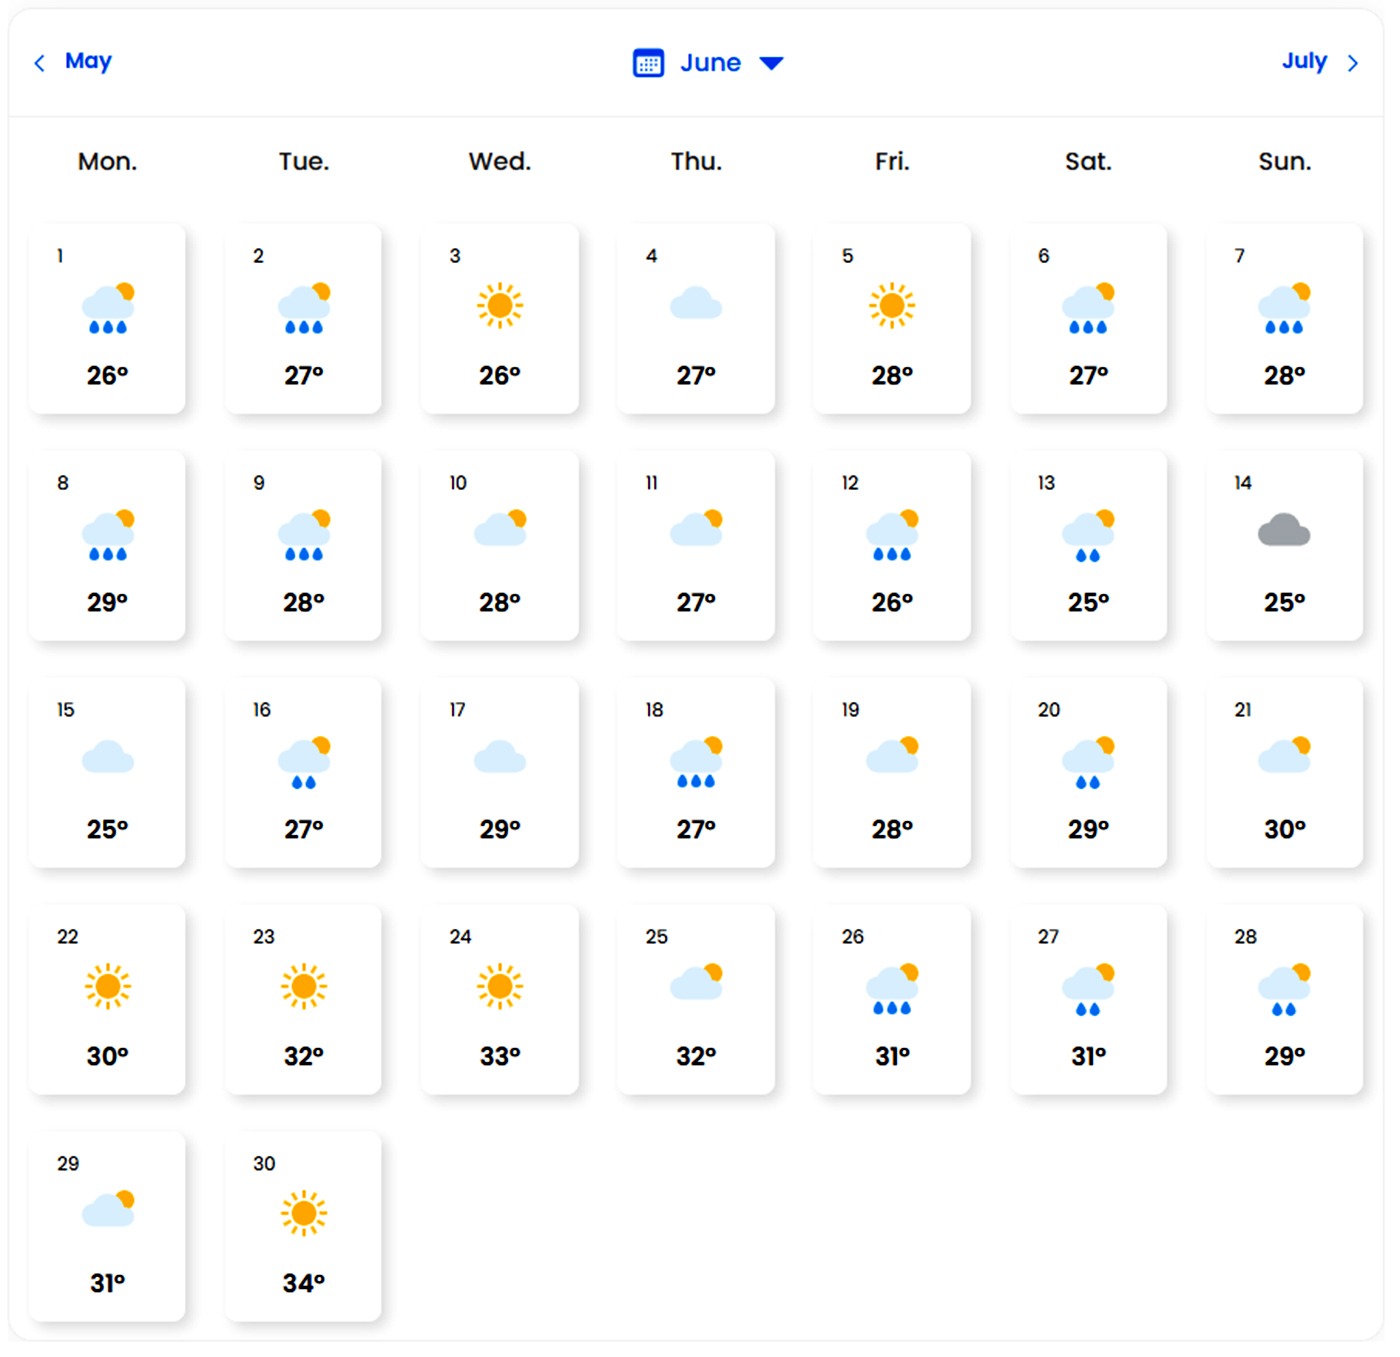The image size is (1400, 1357).
Task: Click the 25° reading on June 13
Action: coord(1089,600)
